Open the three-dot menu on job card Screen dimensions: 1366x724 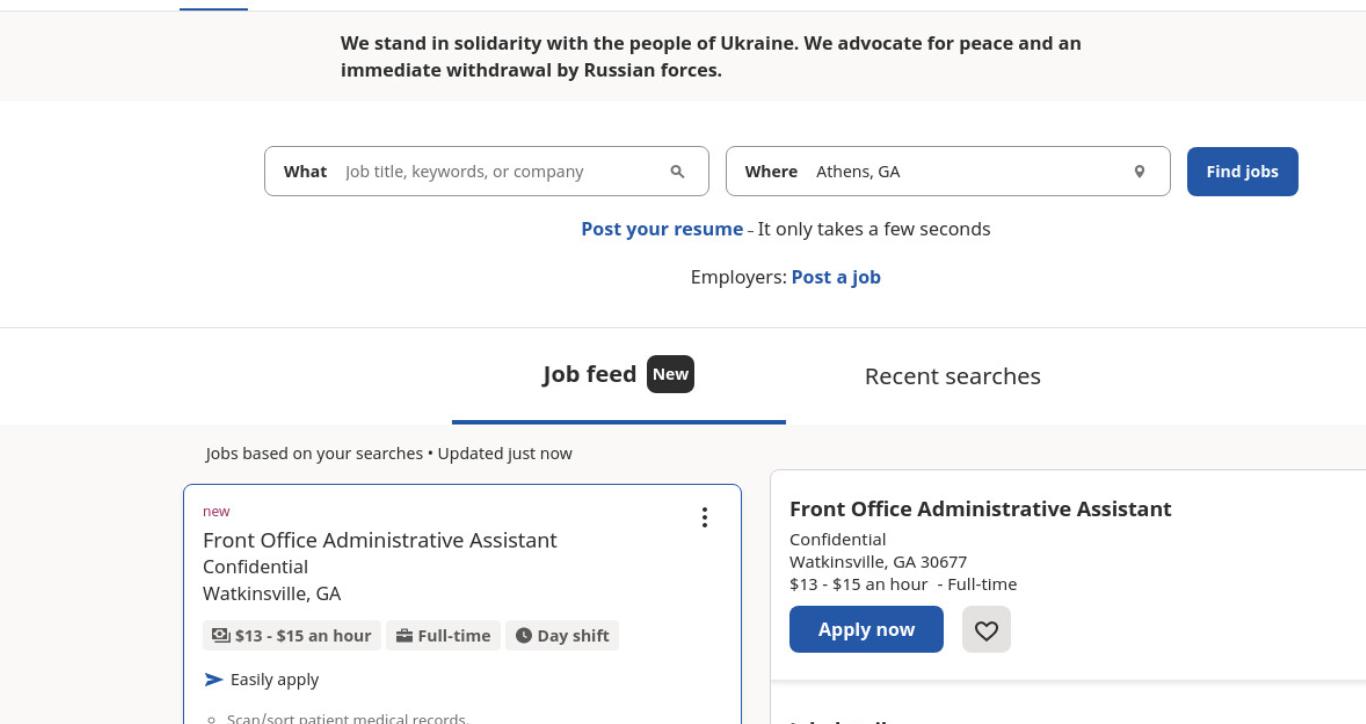705,517
